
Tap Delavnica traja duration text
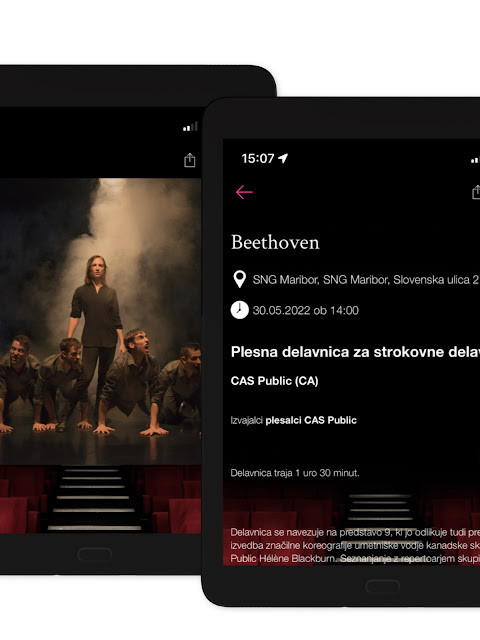295,473
